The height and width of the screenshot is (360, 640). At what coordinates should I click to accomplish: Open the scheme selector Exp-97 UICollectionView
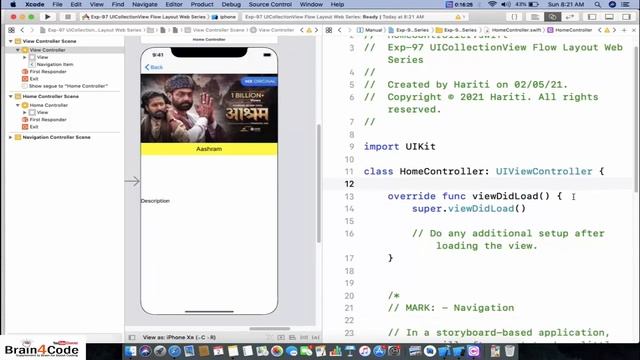[144, 17]
